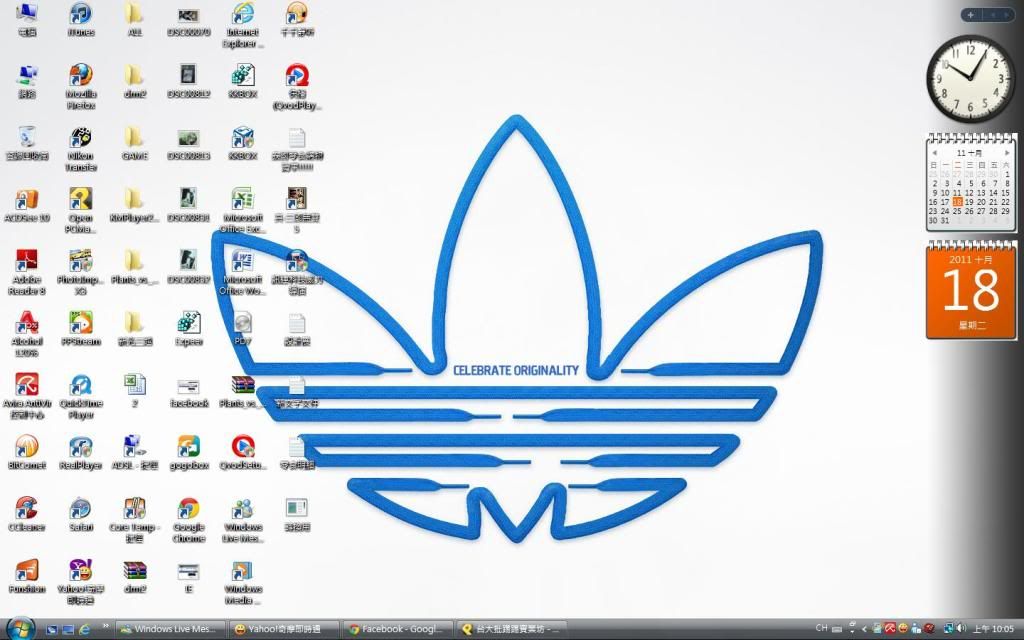Viewport: 1024px width, 640px height.
Task: Open the iTunes desktop shortcut
Action: pyautogui.click(x=81, y=15)
